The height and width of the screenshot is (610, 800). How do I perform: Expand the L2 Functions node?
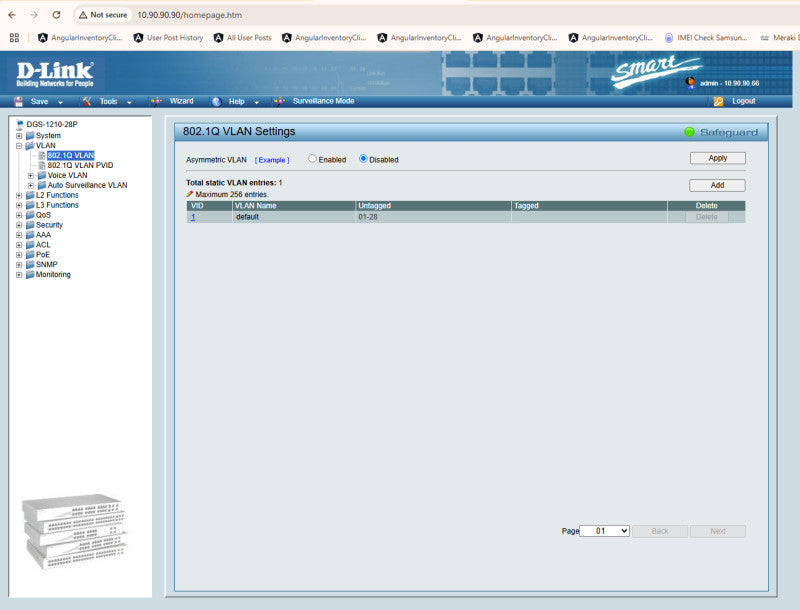pos(19,195)
